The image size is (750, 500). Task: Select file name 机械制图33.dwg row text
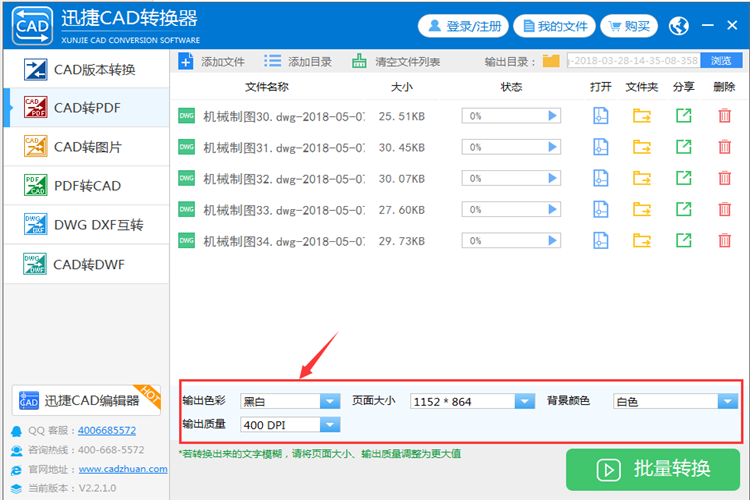(x=284, y=210)
